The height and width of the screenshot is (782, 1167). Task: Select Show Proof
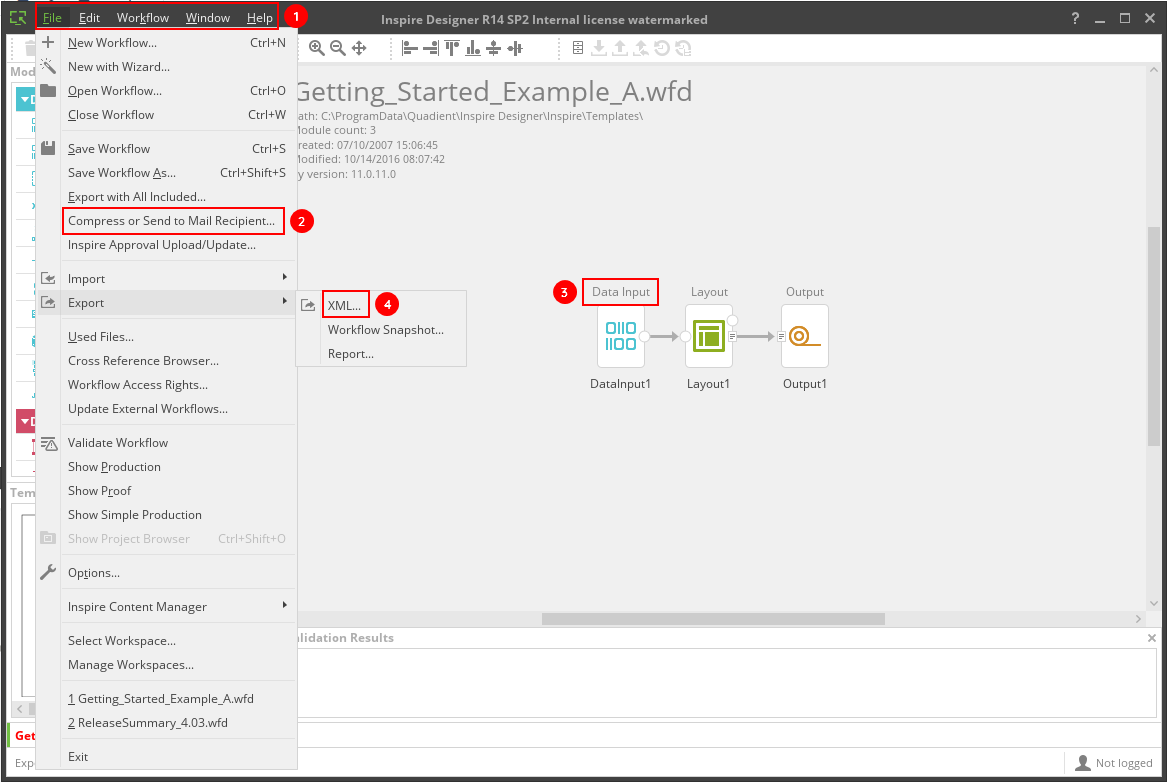coord(167,491)
